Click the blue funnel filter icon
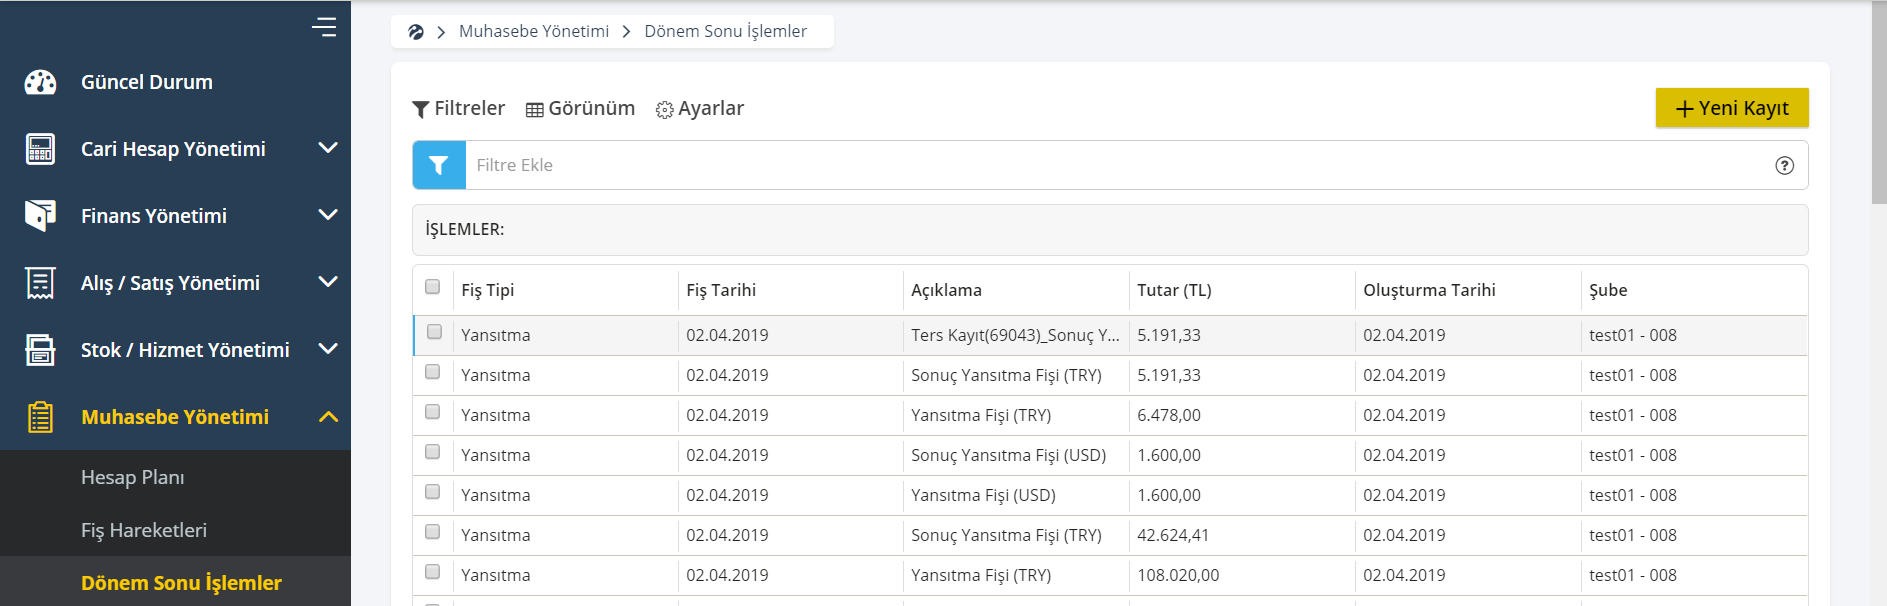Viewport: 1887px width, 606px height. click(439, 165)
